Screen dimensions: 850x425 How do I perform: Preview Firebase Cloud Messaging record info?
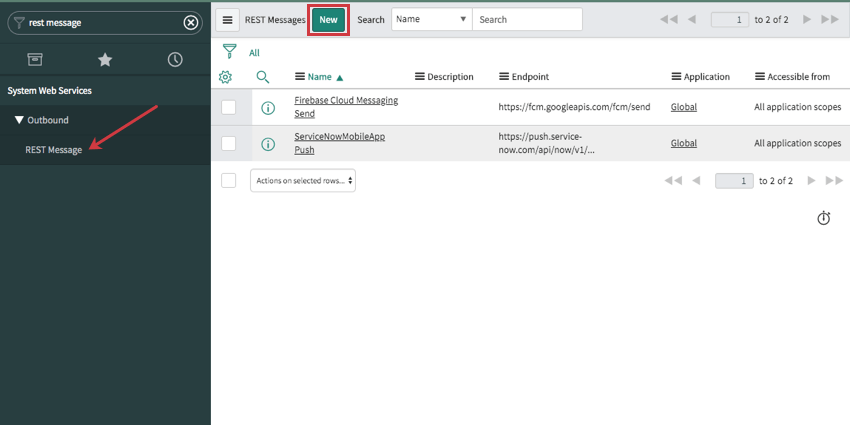pos(268,108)
